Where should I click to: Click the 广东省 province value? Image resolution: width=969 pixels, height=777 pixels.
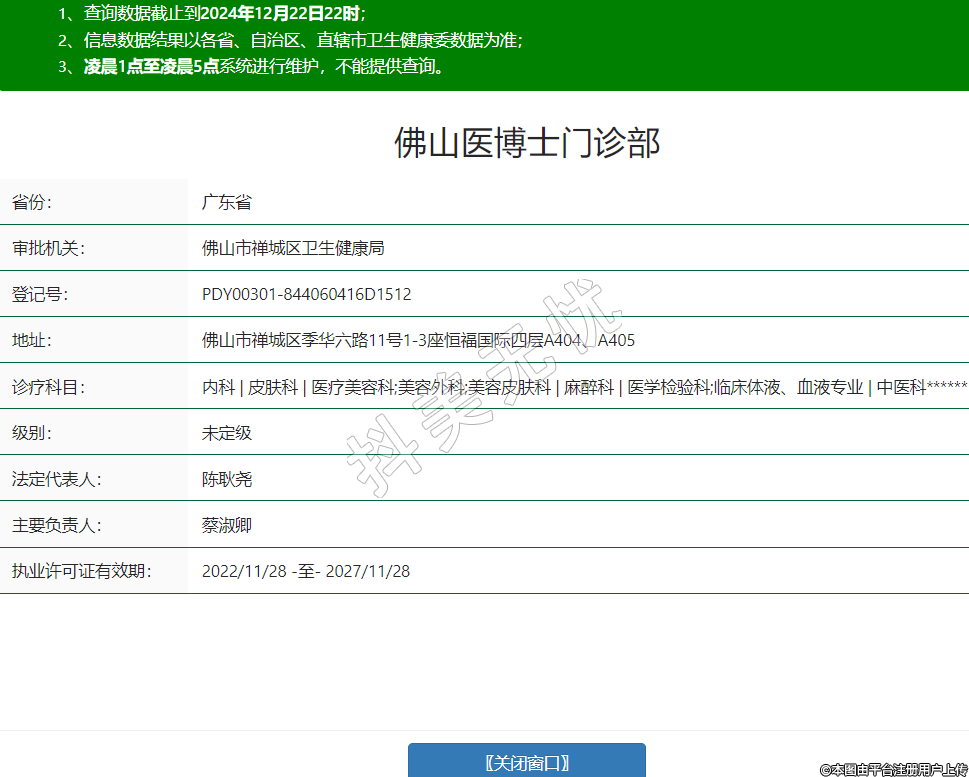pos(227,202)
